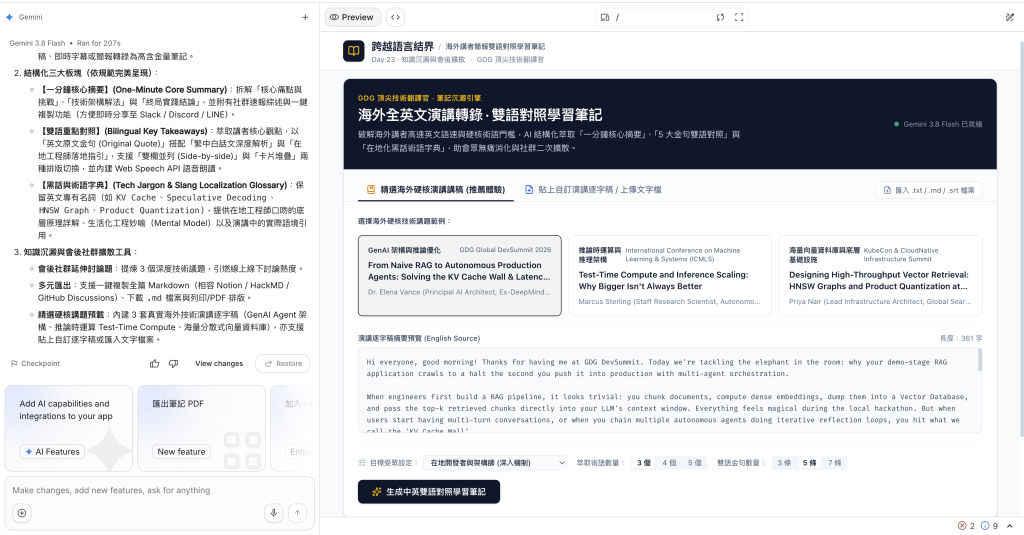Screen dimensions: 1024x535
Task: Send prompt with the up arrow icon
Action: (x=297, y=513)
